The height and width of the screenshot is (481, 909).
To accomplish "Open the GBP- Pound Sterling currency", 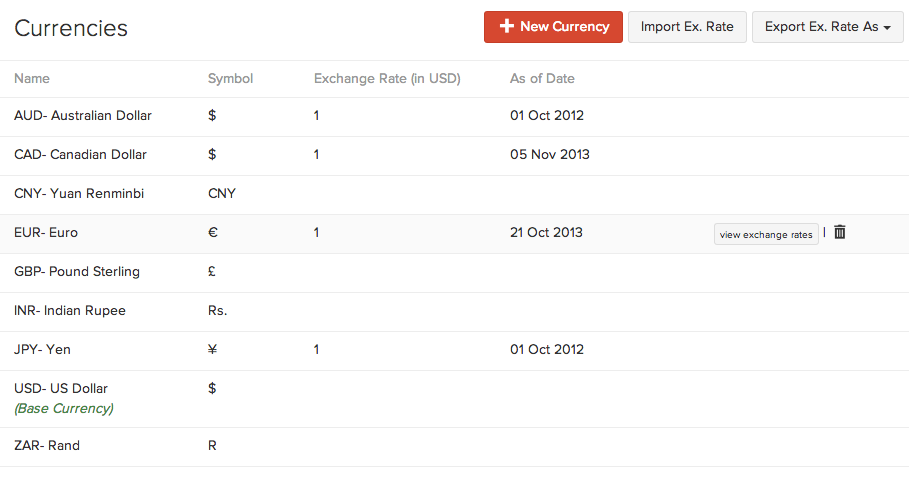I will click(77, 272).
